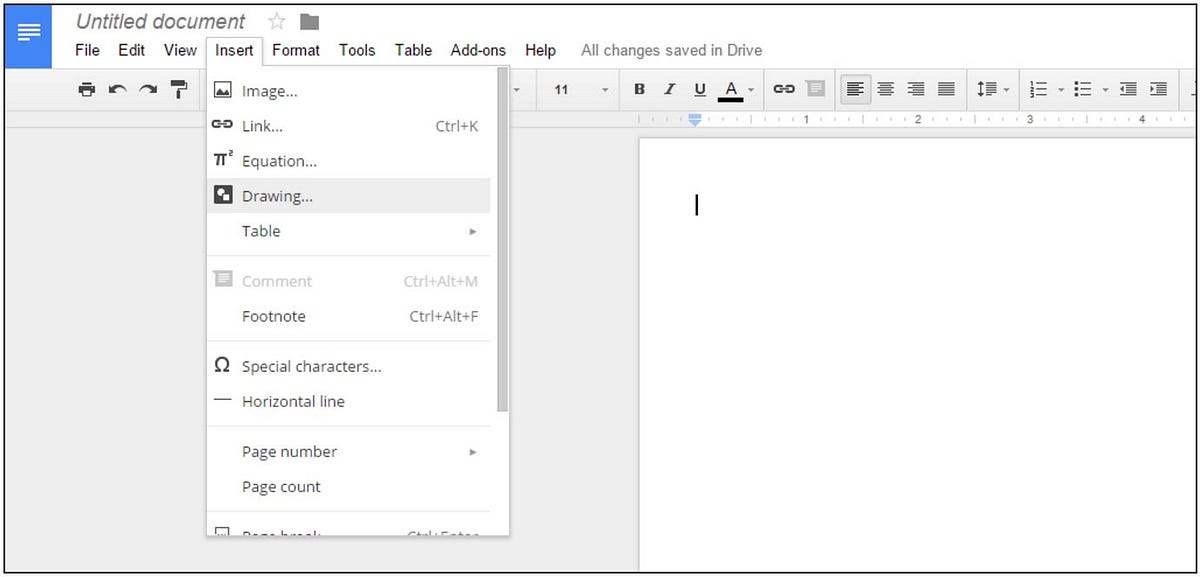The image size is (1200, 577).
Task: Click the Redo icon
Action: (148, 89)
